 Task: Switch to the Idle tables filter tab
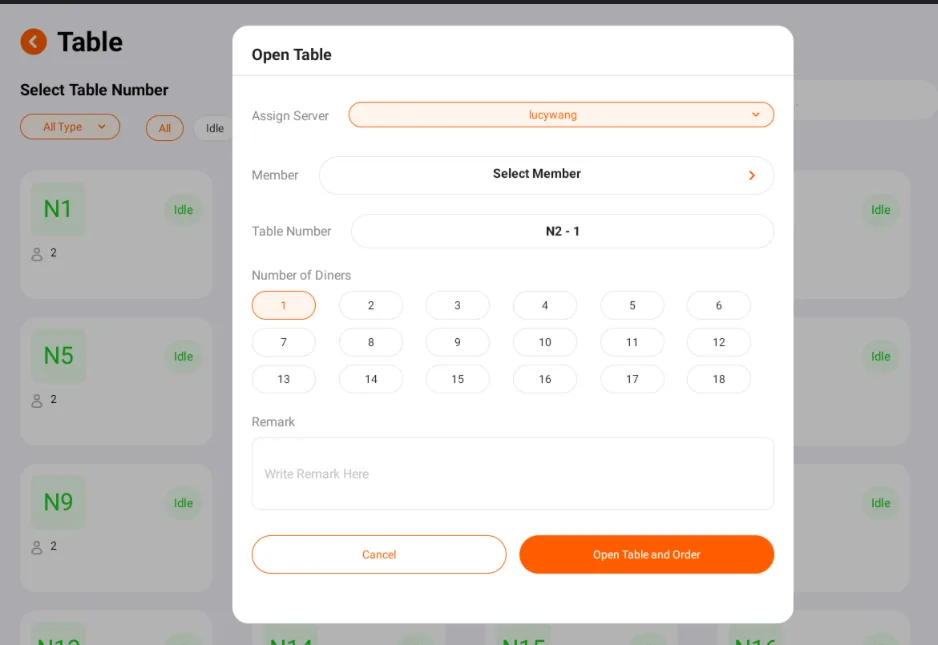214,128
